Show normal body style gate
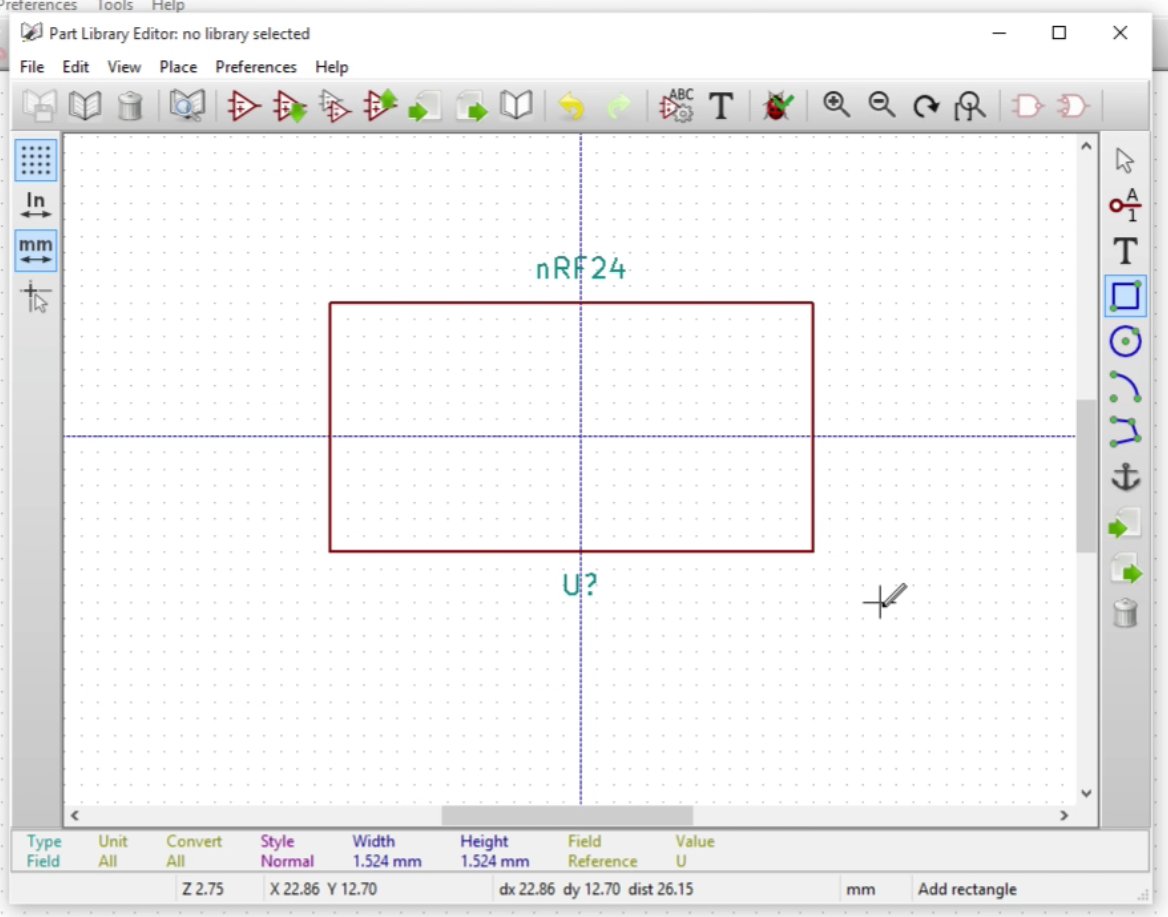 coord(1028,106)
